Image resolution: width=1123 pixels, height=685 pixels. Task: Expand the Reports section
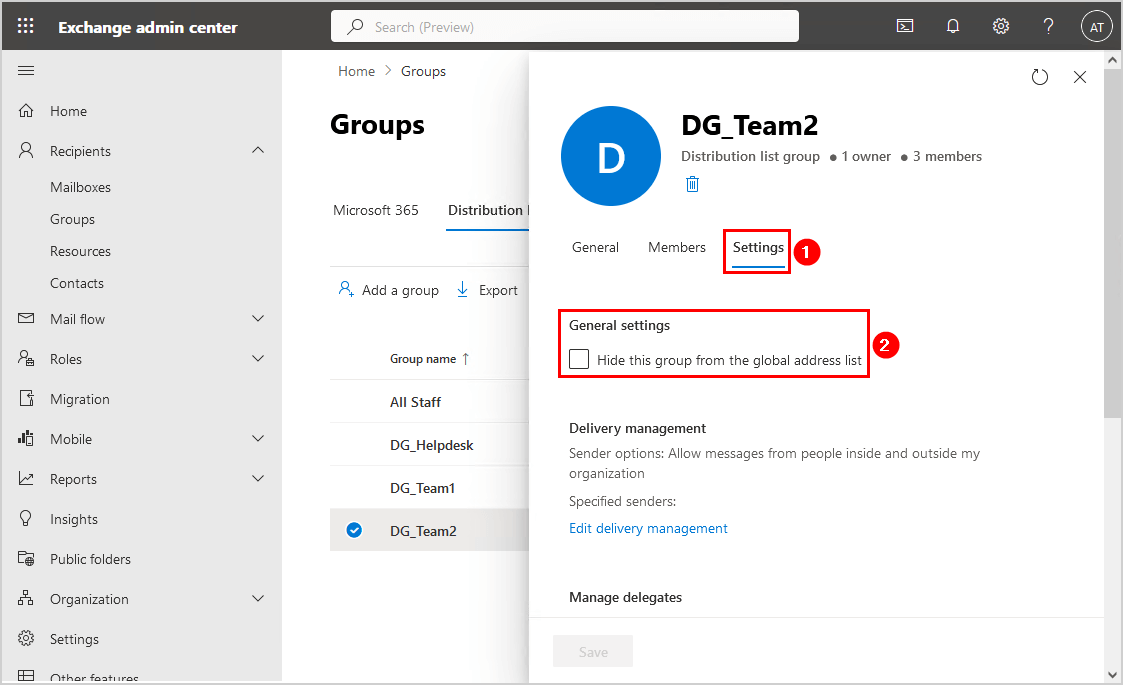tap(258, 479)
